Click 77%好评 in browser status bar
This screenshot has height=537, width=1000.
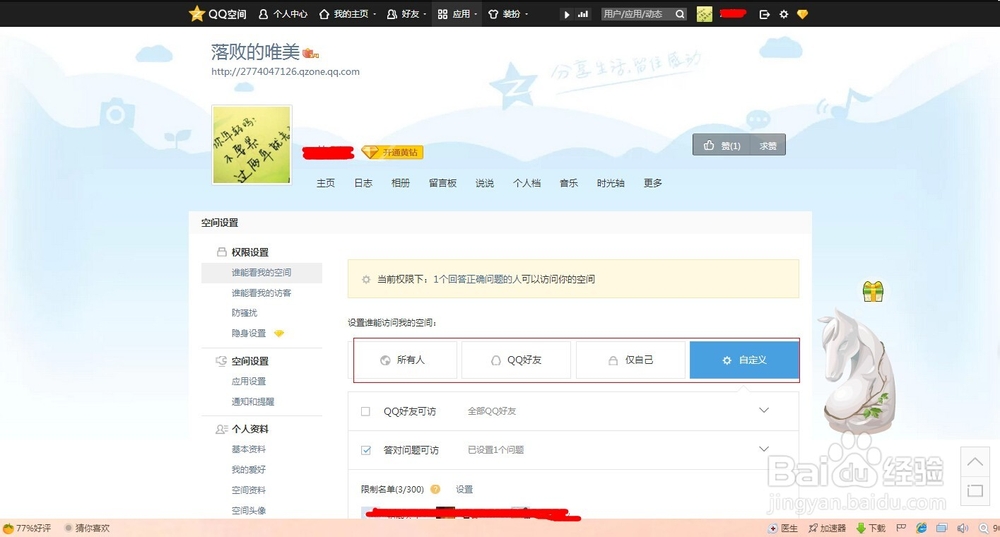[27, 528]
